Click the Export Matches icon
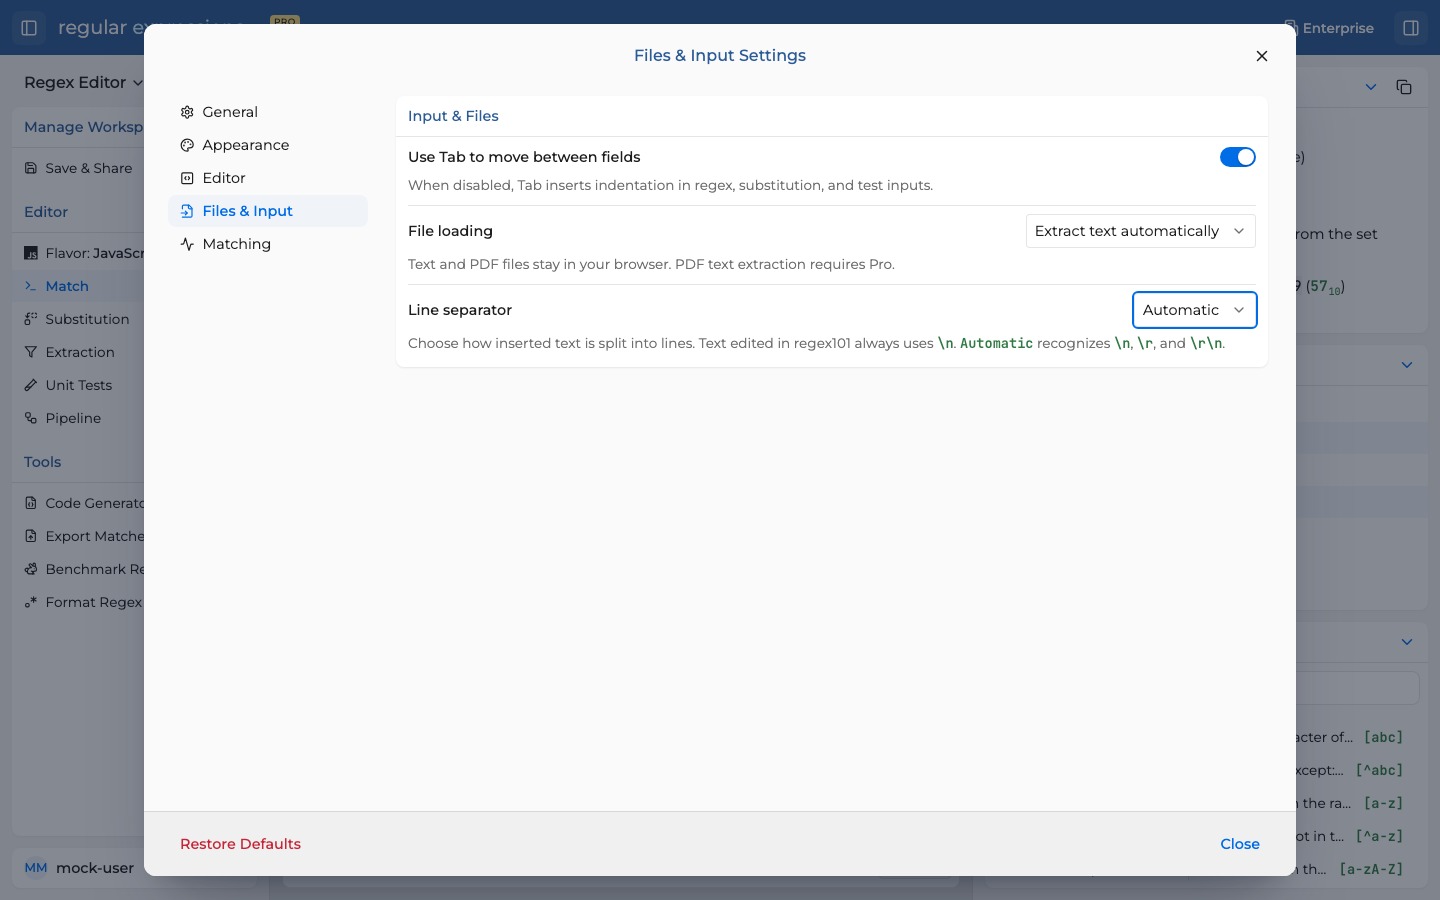 tap(31, 536)
